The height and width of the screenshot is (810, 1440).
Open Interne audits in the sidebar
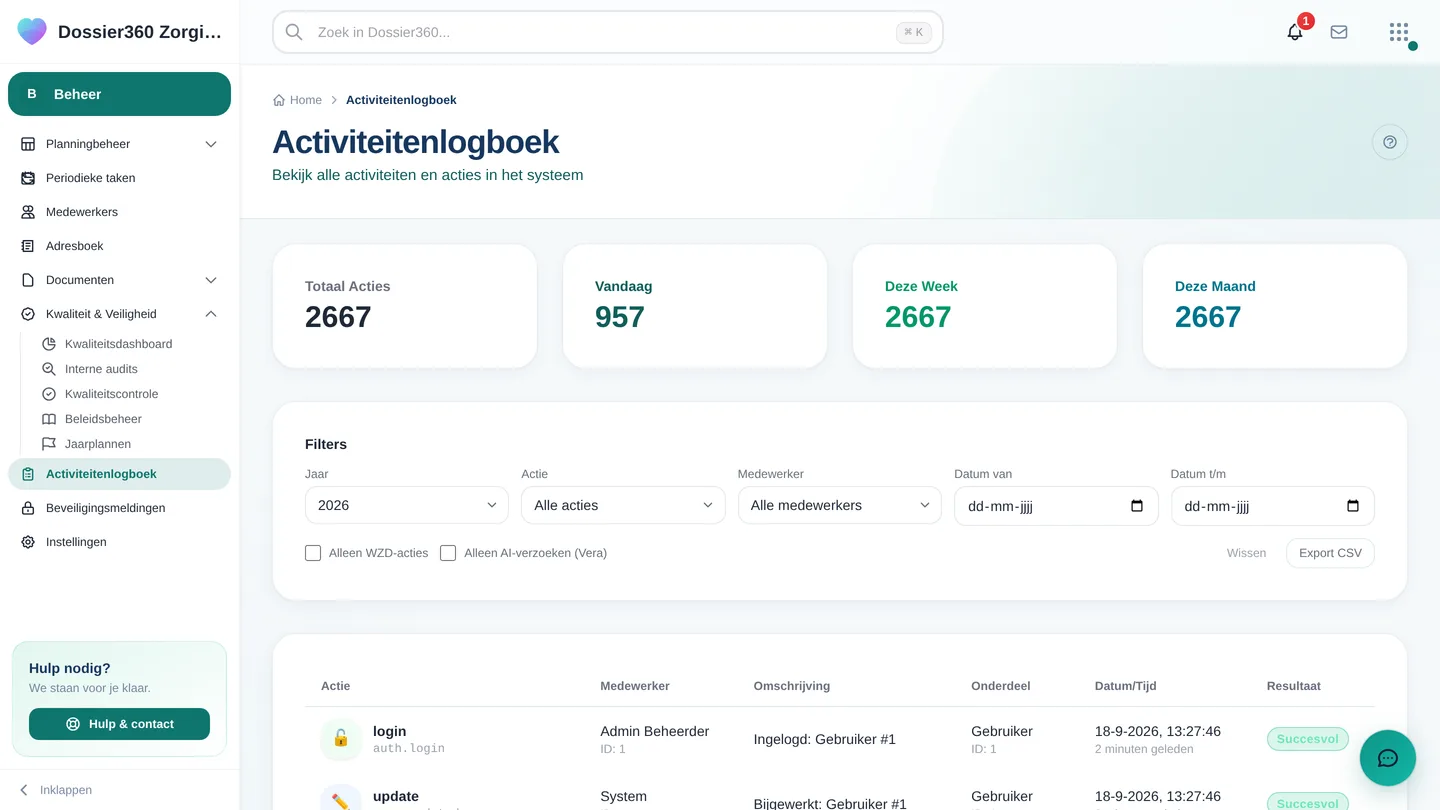[x=101, y=369]
